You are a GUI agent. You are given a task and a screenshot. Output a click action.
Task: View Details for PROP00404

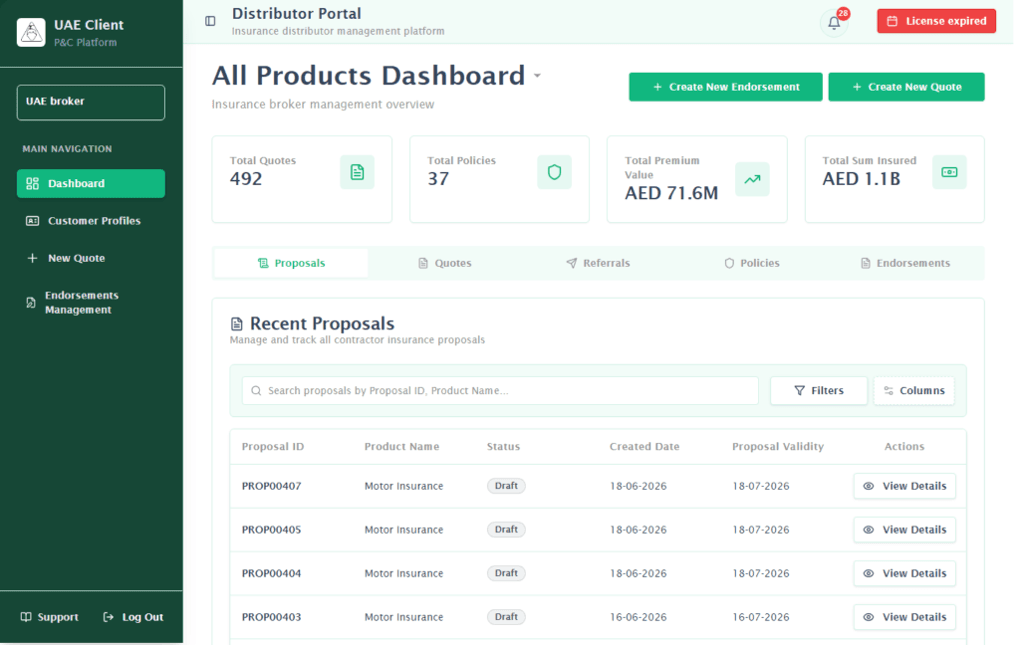tap(904, 574)
